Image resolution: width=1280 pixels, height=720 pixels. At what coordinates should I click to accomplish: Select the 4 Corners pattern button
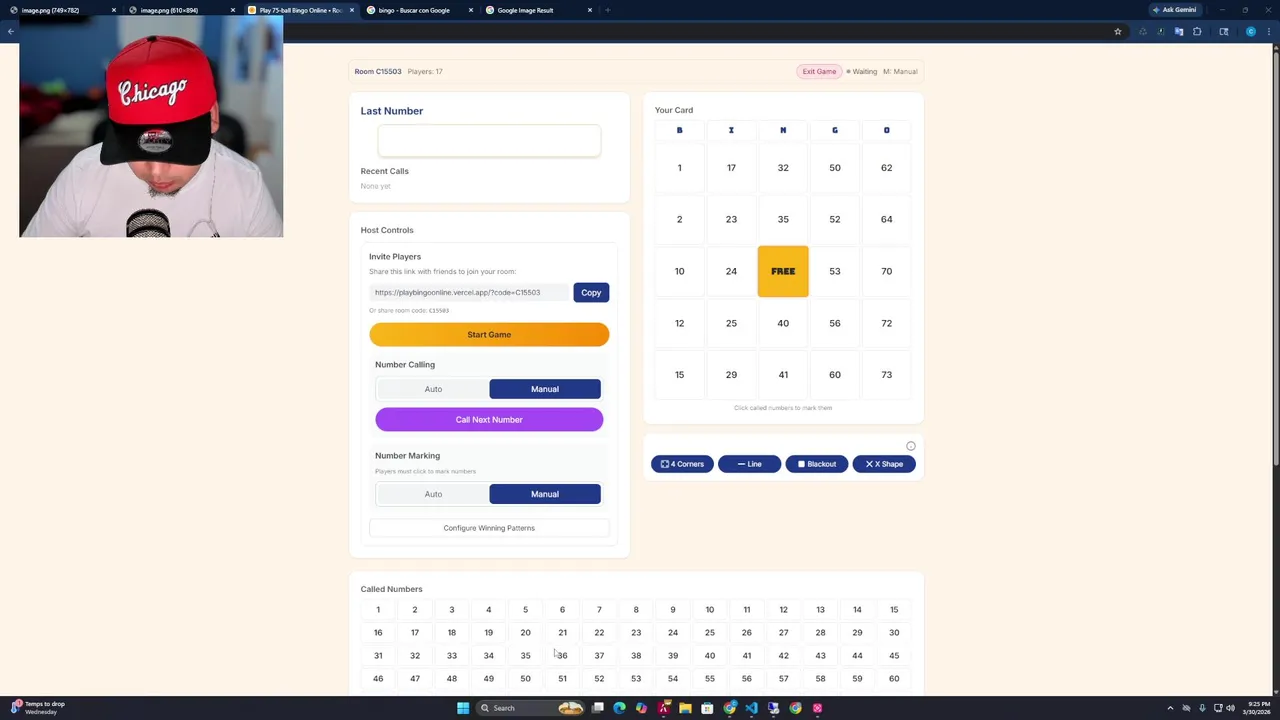[682, 464]
